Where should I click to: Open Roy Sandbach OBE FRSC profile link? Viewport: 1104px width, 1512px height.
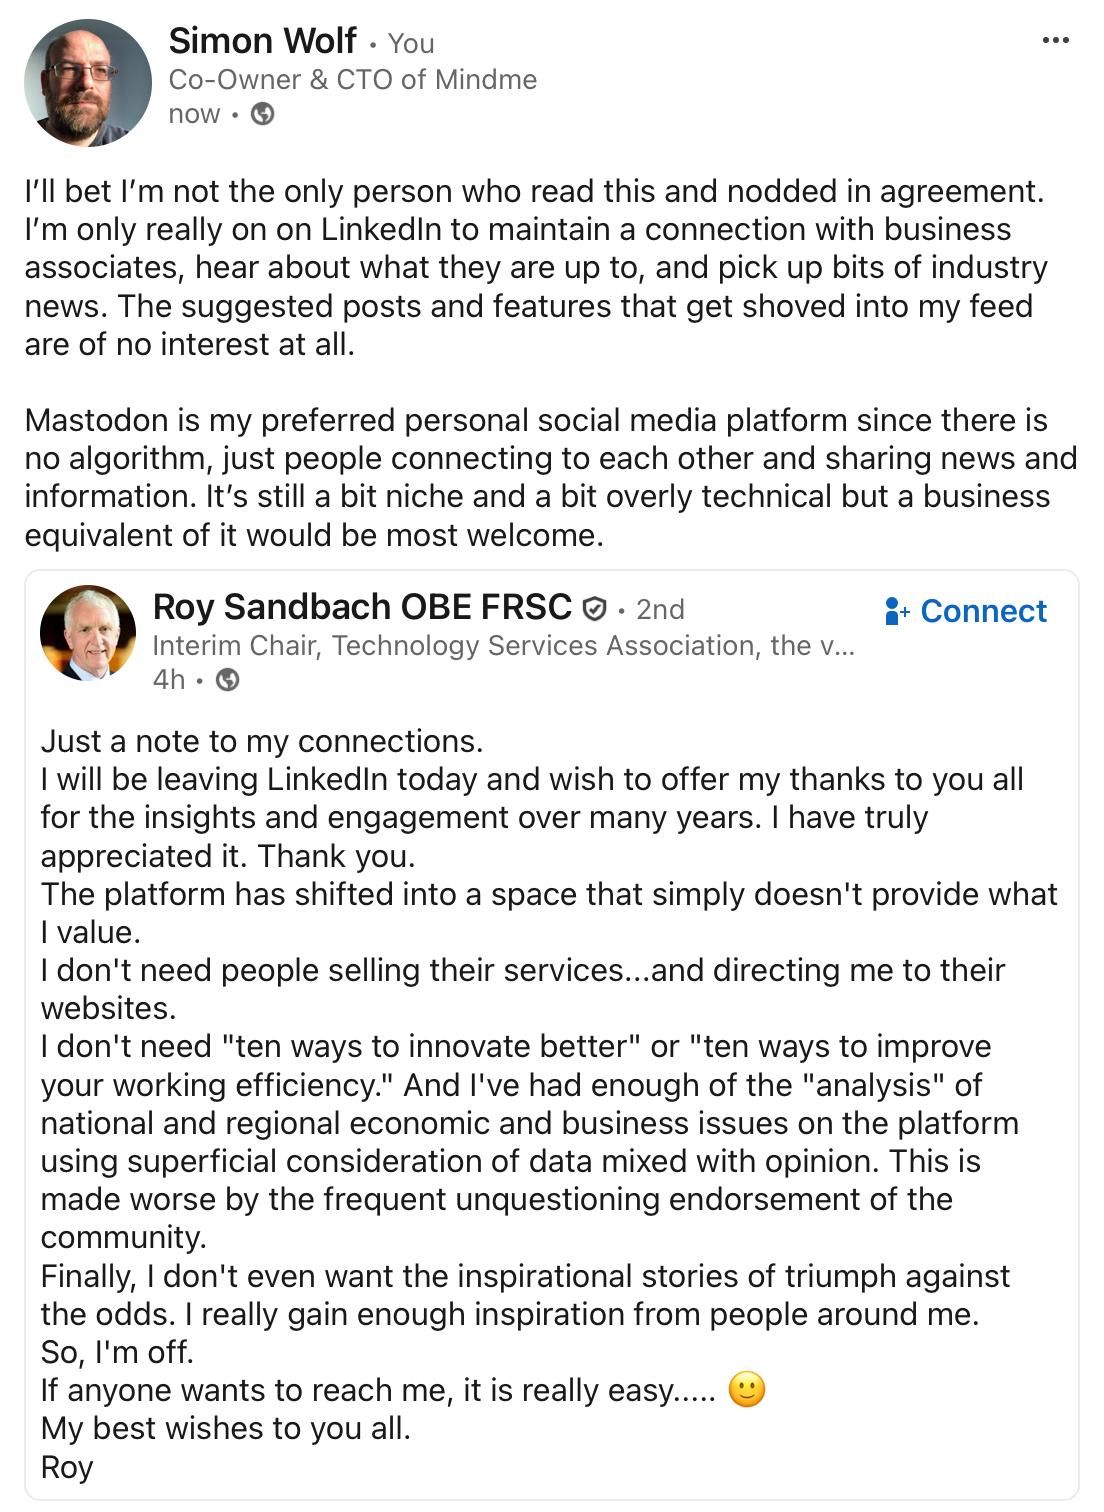coord(362,607)
